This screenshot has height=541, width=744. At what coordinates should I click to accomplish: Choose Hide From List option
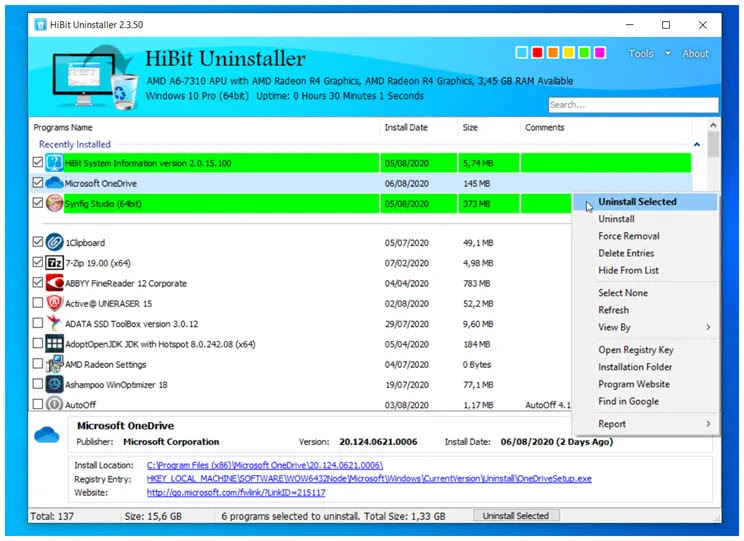pos(645,270)
